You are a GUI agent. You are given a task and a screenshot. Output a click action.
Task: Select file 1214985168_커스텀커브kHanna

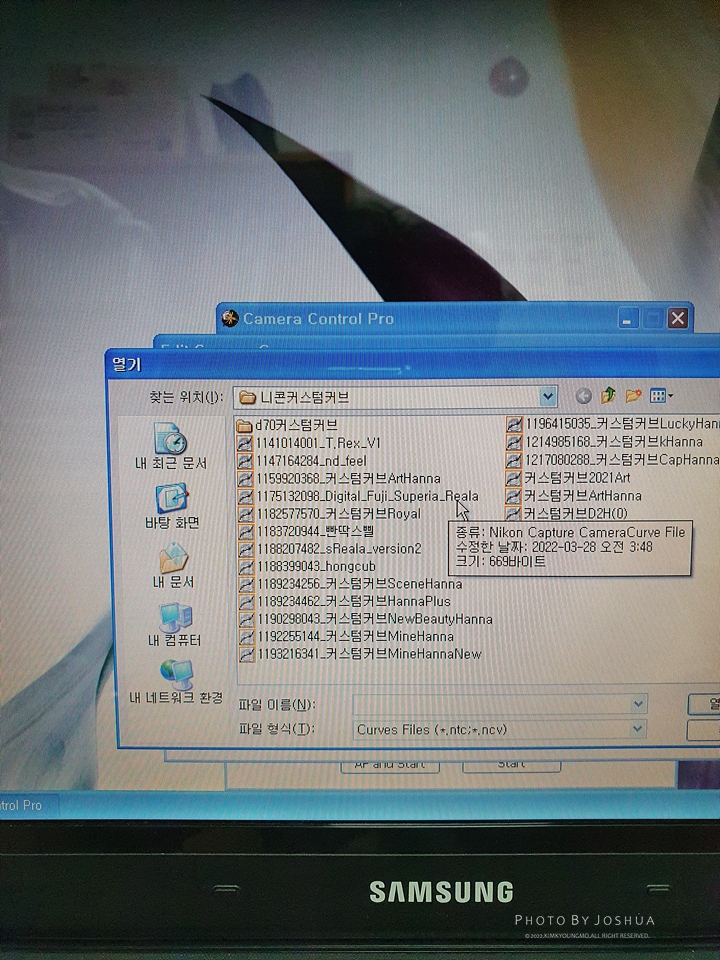click(x=605, y=441)
